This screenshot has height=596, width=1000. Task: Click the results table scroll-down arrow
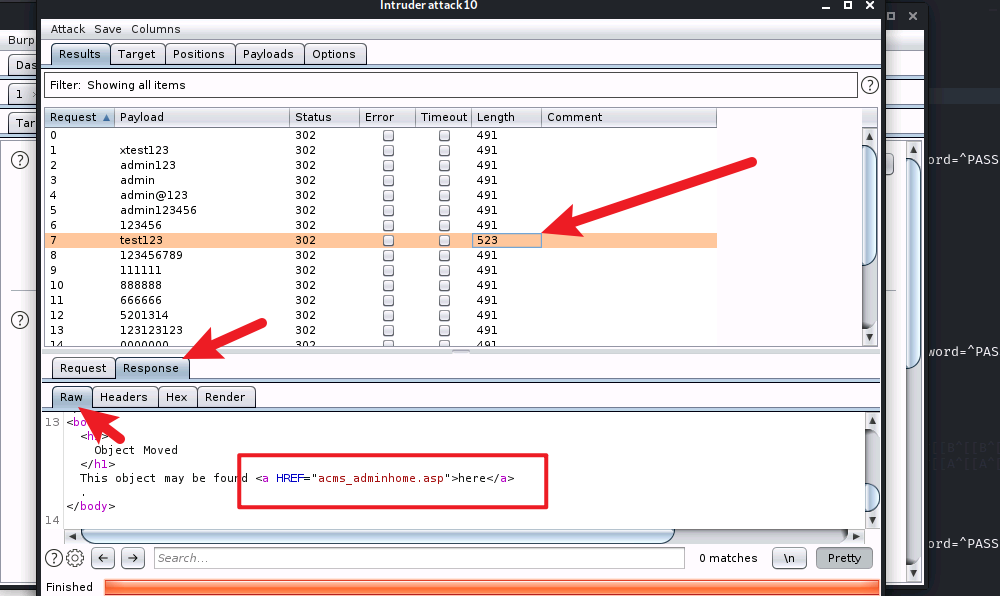pyautogui.click(x=869, y=337)
